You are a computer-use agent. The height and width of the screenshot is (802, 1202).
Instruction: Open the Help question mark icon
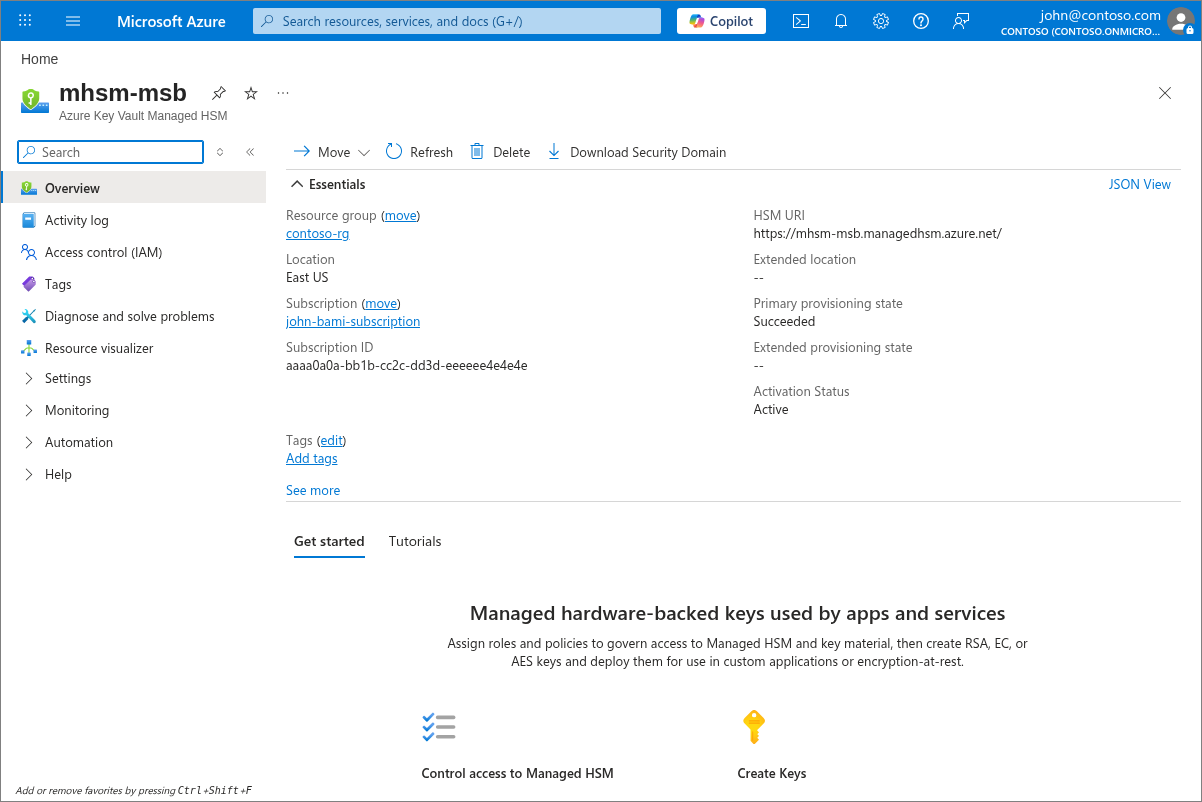coord(921,21)
